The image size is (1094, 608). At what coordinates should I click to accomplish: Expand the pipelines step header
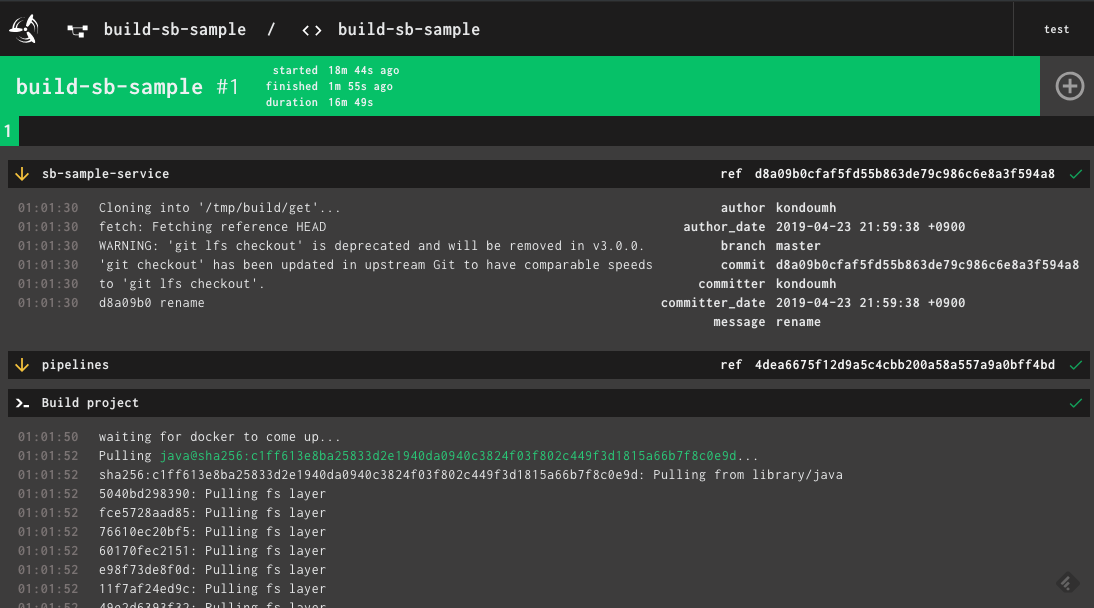[x=548, y=365]
